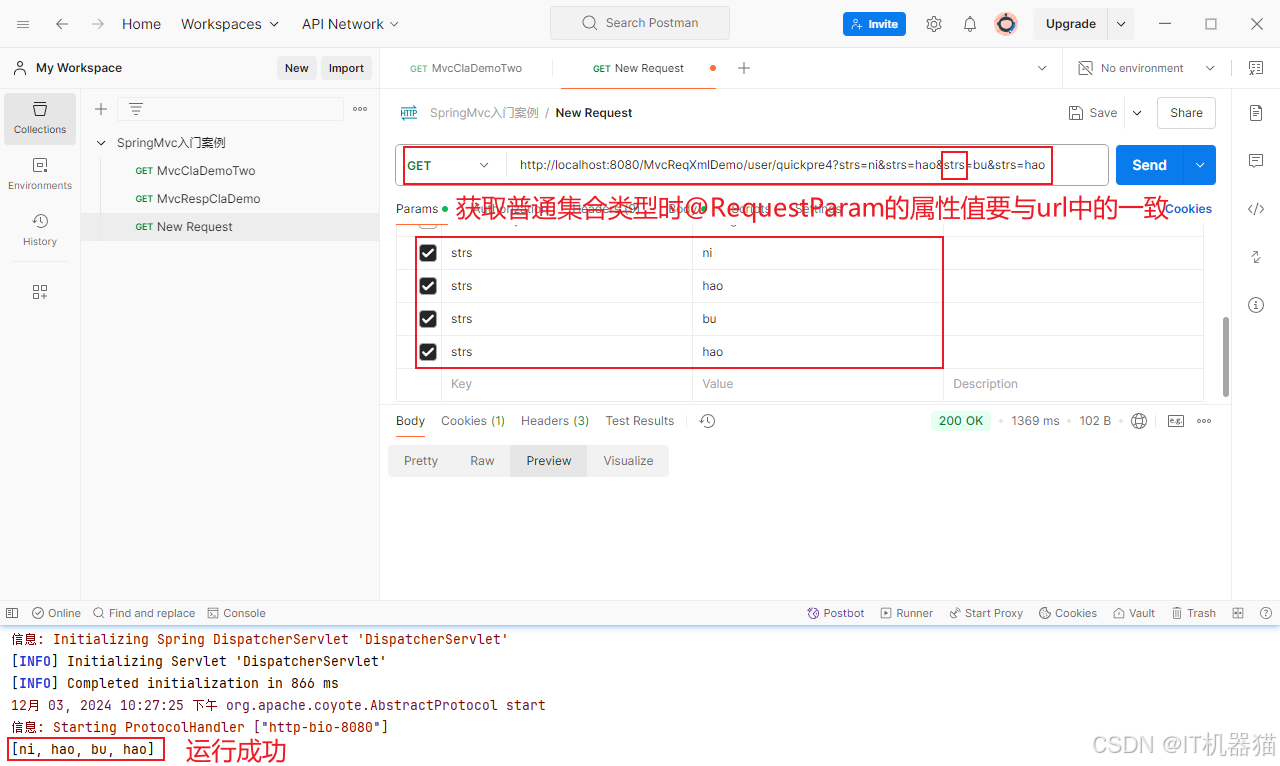
Task: Click the Invite button
Action: (874, 24)
